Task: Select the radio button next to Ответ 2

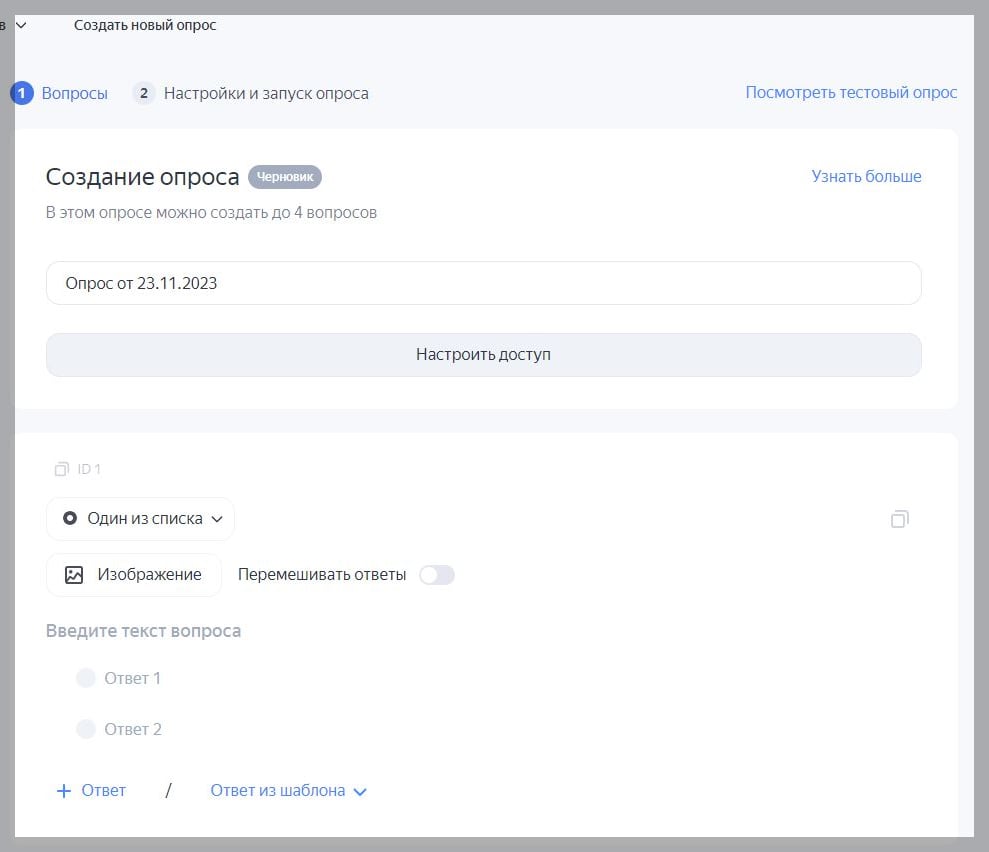Action: 86,730
